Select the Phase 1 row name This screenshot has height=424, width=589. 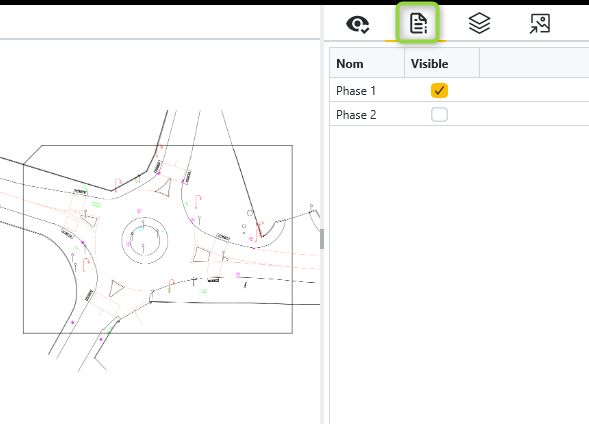pos(356,91)
